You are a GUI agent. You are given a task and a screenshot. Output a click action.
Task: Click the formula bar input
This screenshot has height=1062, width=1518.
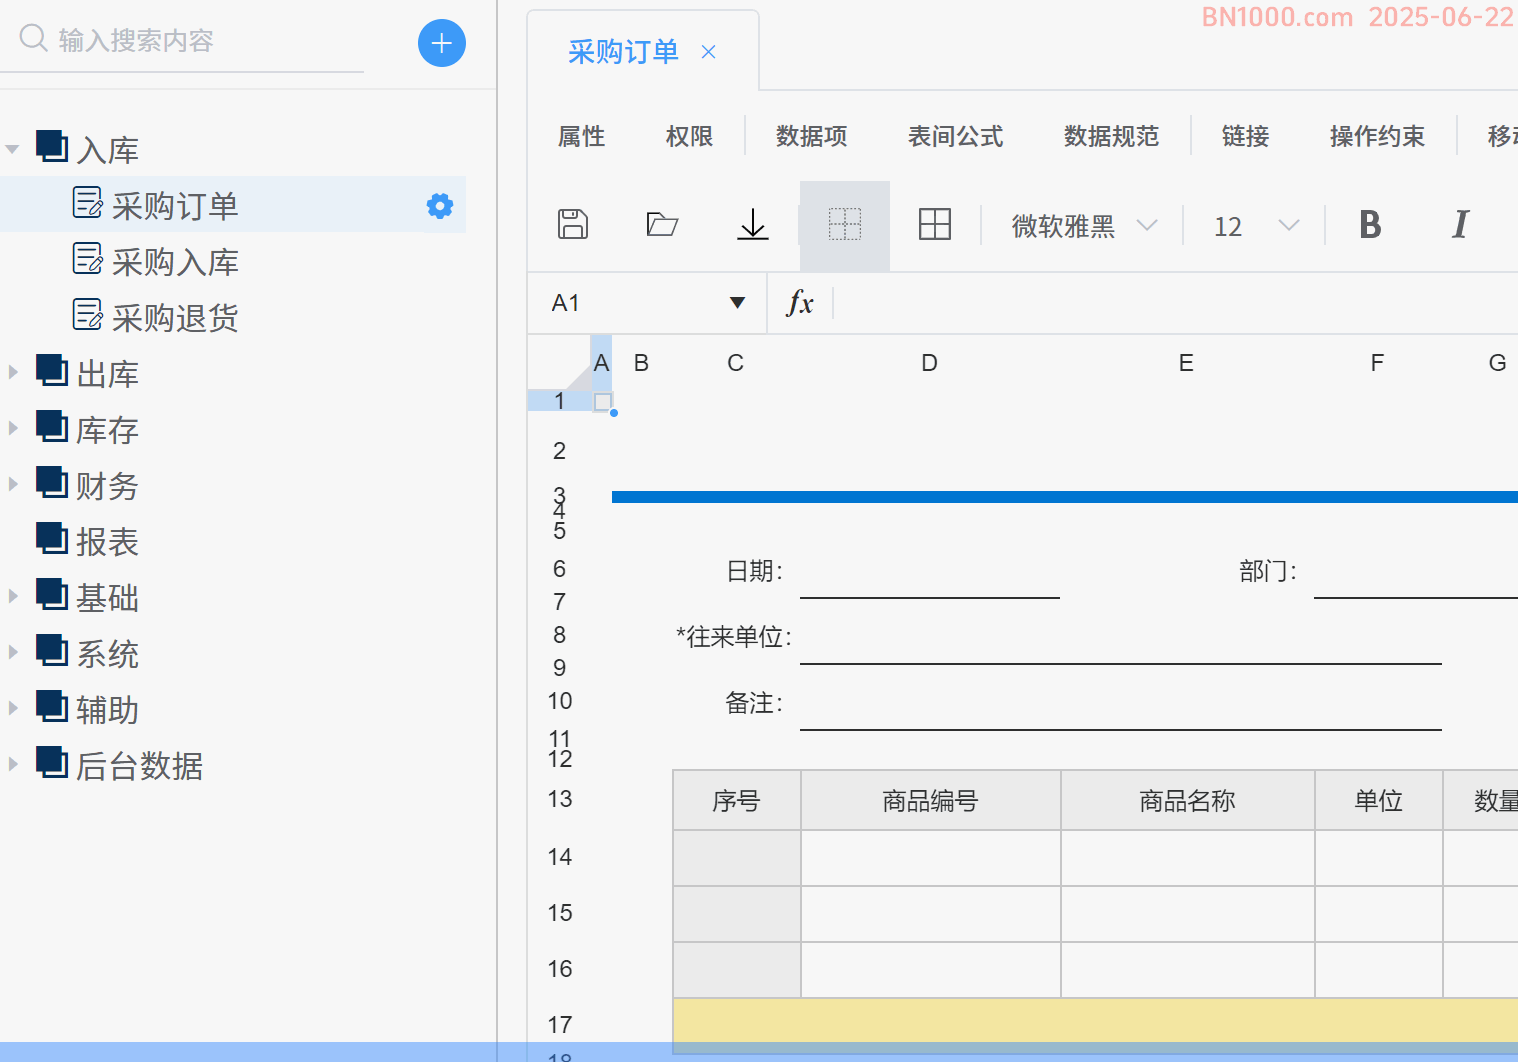tap(1175, 303)
